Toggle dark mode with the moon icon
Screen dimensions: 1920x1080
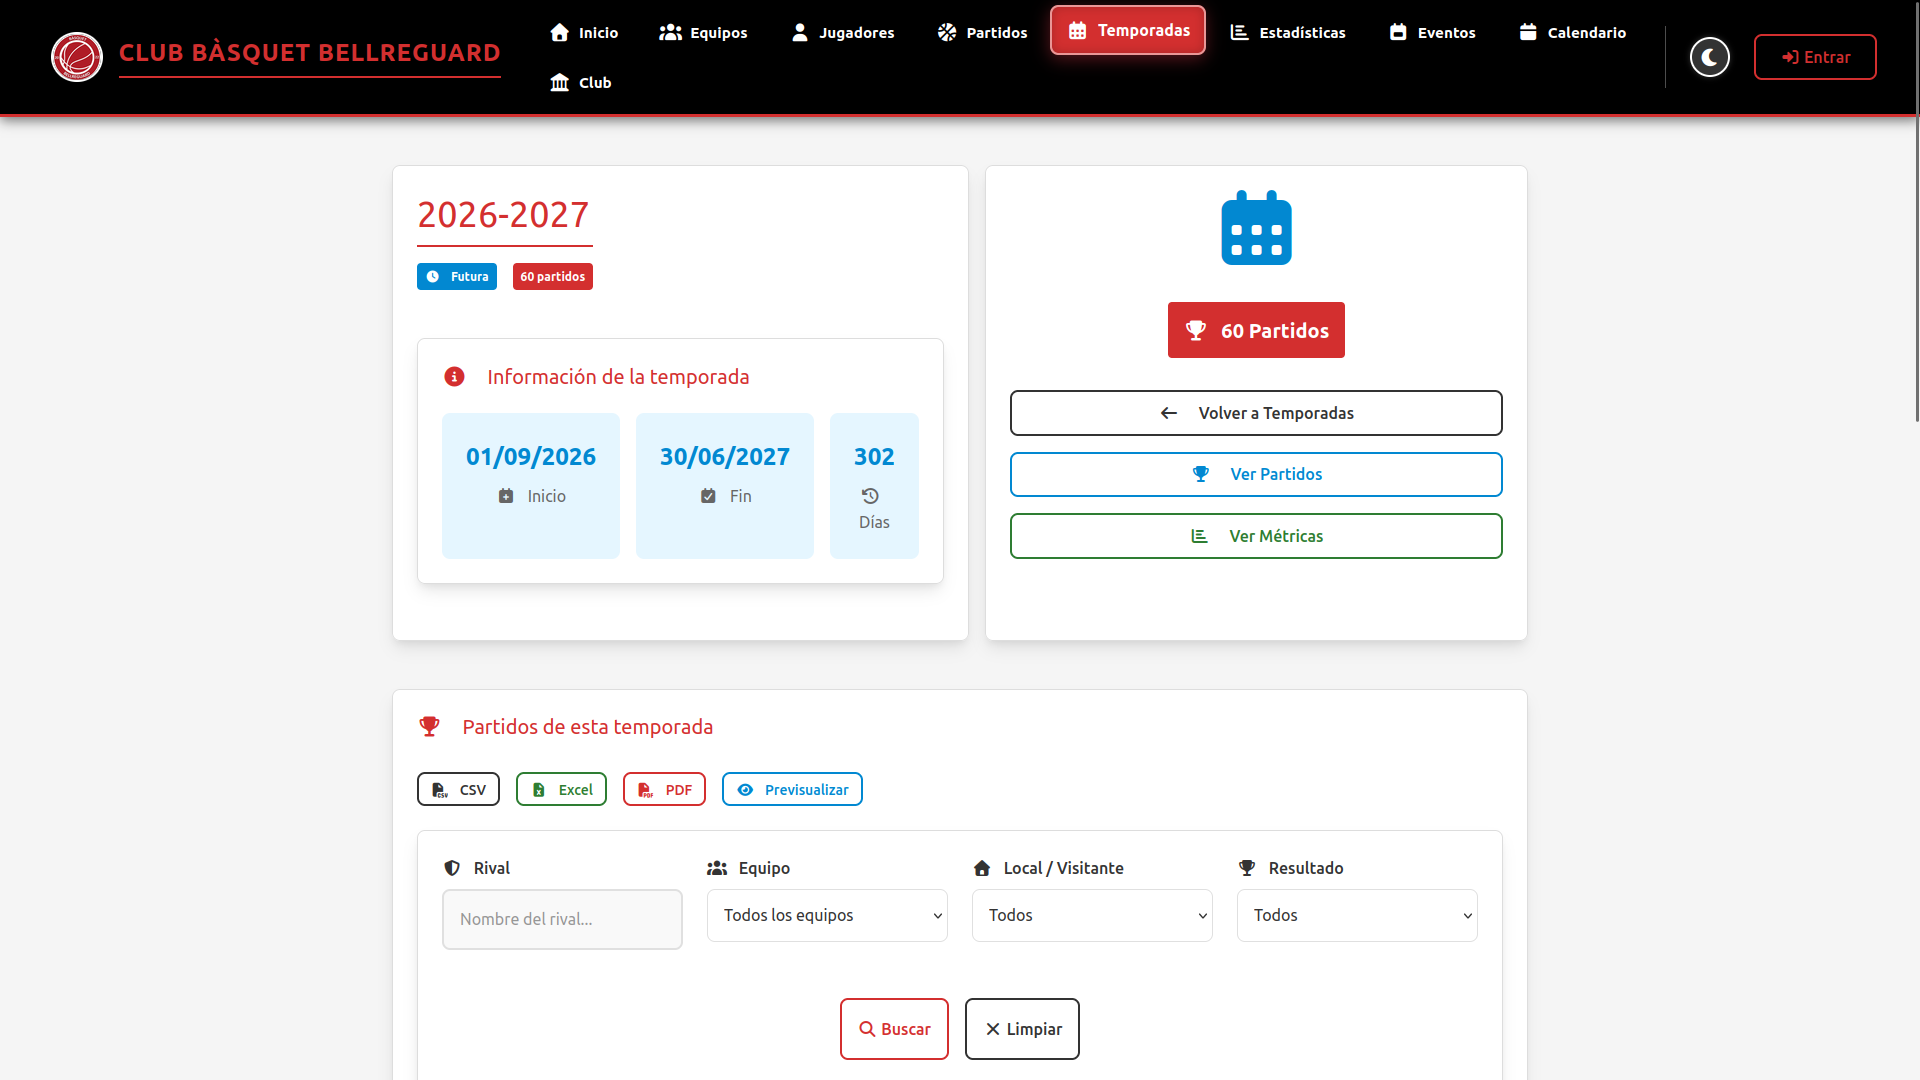coord(1710,57)
